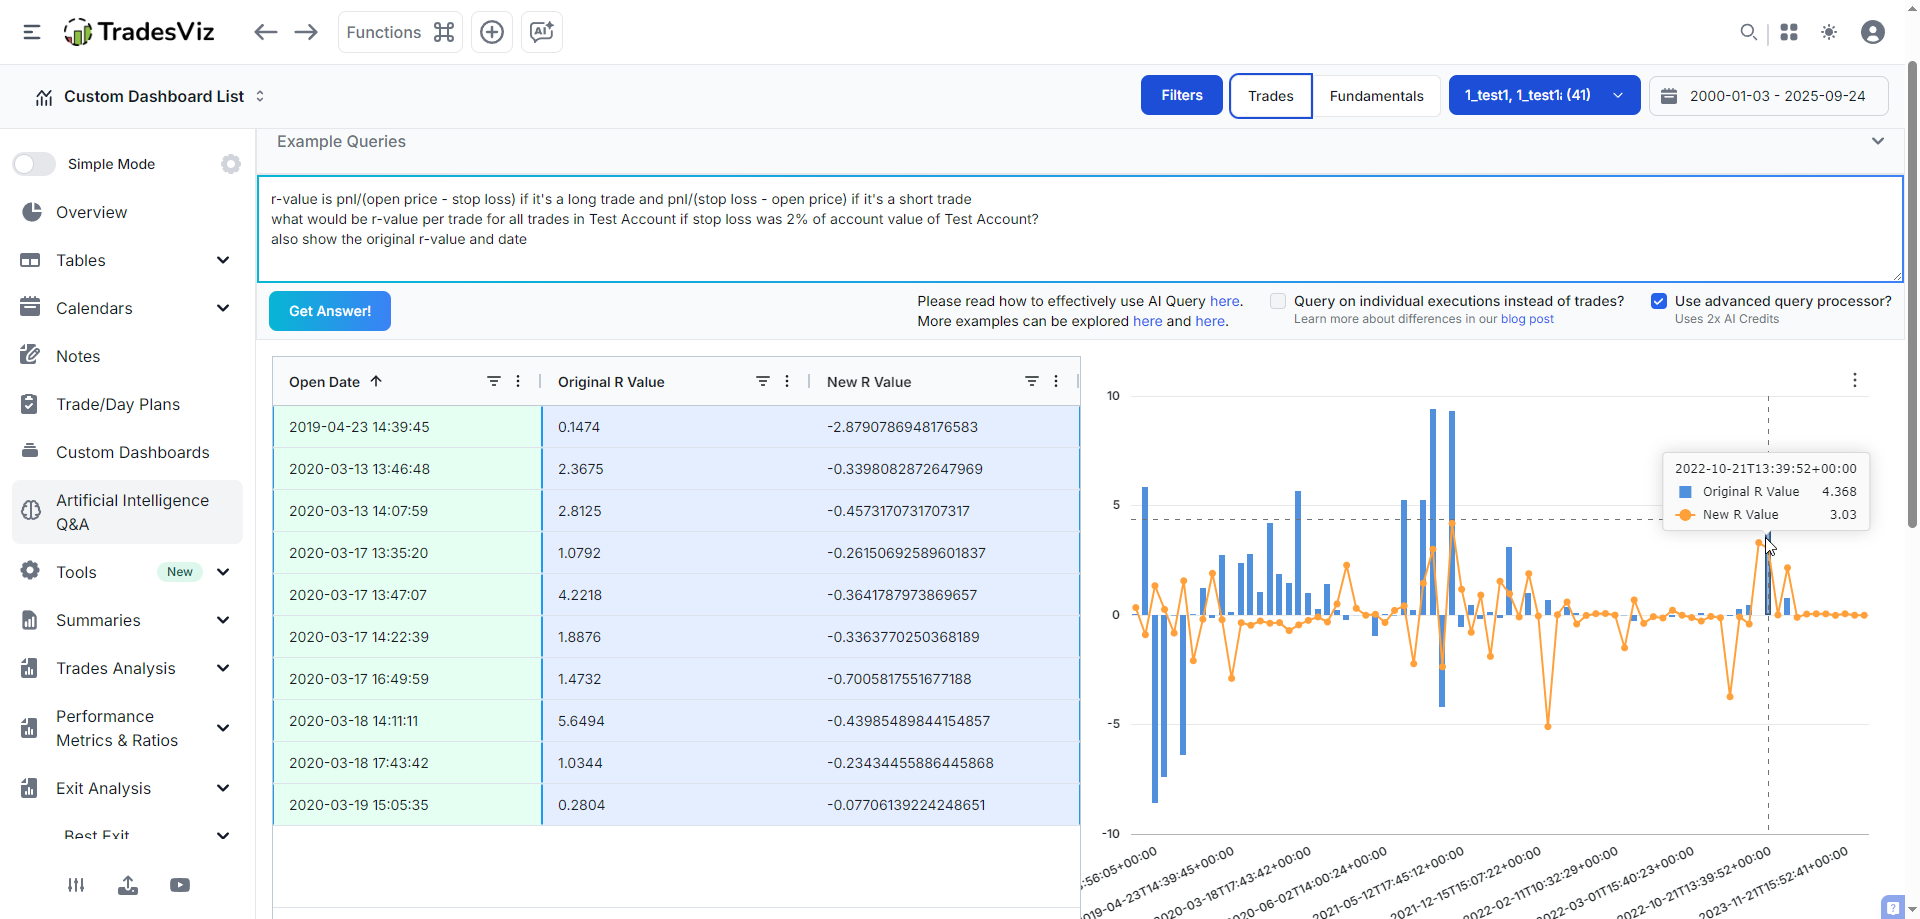
Task: Click the Simple Mode settings gear icon
Action: [231, 164]
